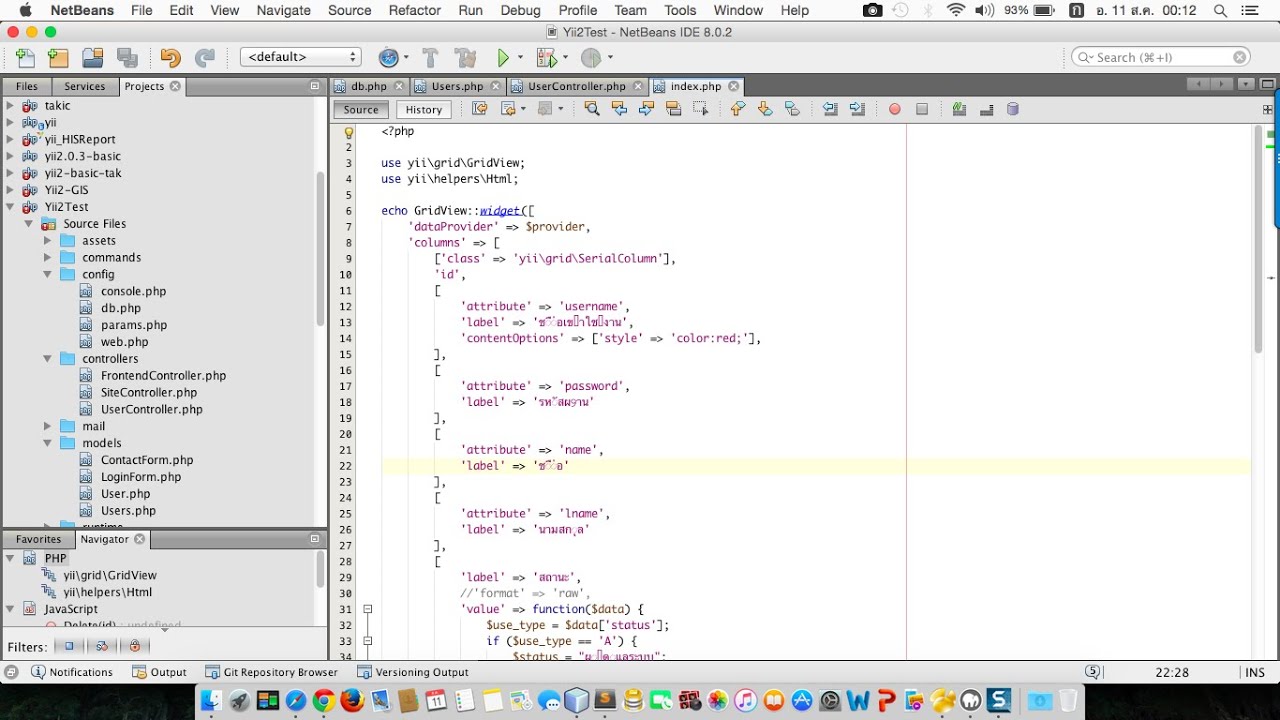Viewport: 1280px width, 720px height.
Task: Show the Notifications panel
Action: coord(72,672)
